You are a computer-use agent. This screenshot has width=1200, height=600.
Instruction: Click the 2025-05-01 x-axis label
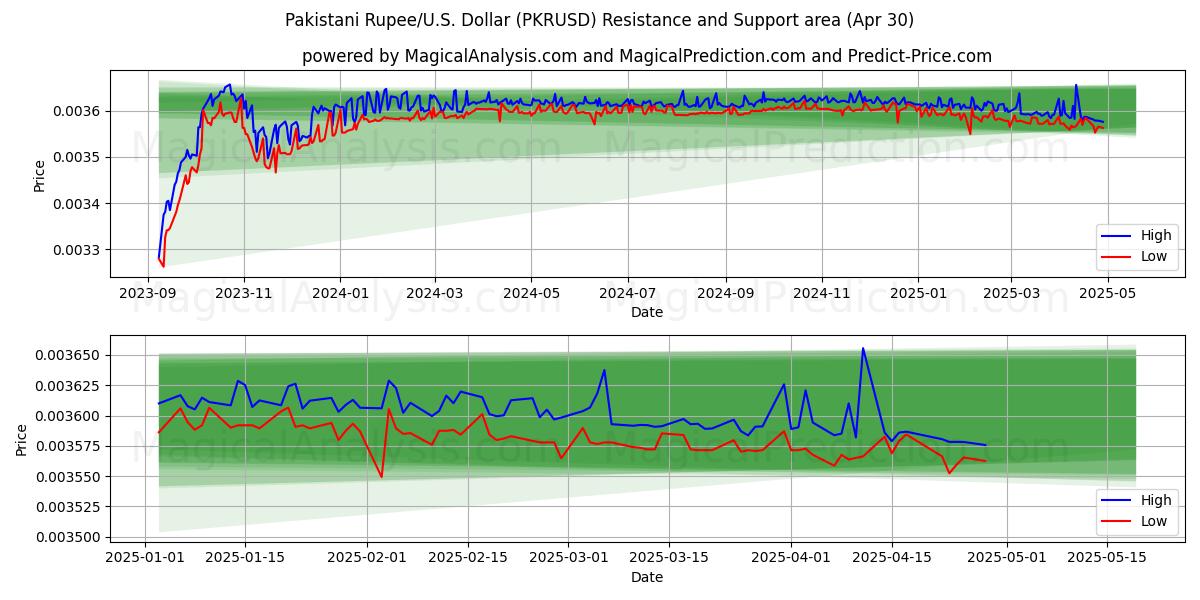[1006, 558]
